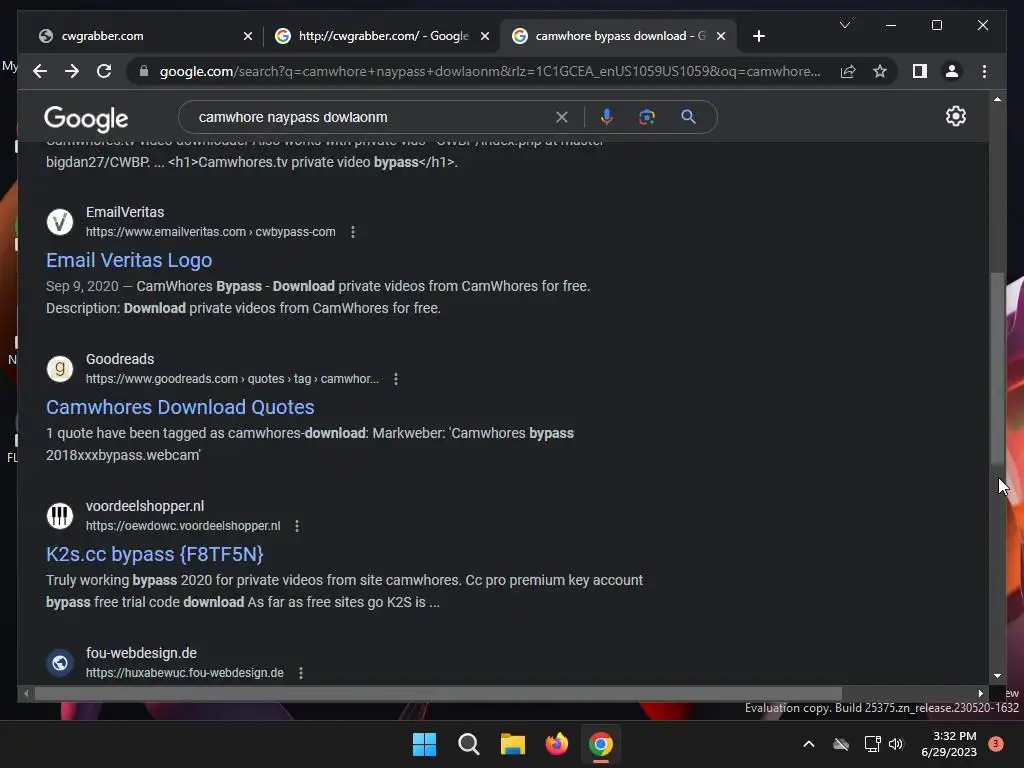This screenshot has width=1024, height=768.
Task: Click the horizontal scroll-left arrow
Action: click(x=26, y=694)
